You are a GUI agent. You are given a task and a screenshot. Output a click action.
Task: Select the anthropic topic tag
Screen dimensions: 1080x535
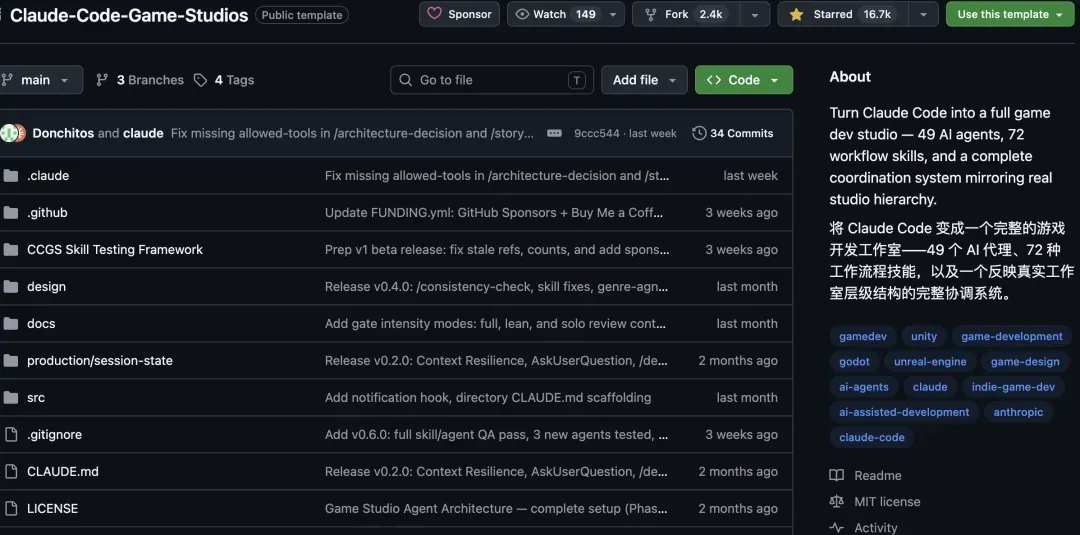pos(1018,412)
